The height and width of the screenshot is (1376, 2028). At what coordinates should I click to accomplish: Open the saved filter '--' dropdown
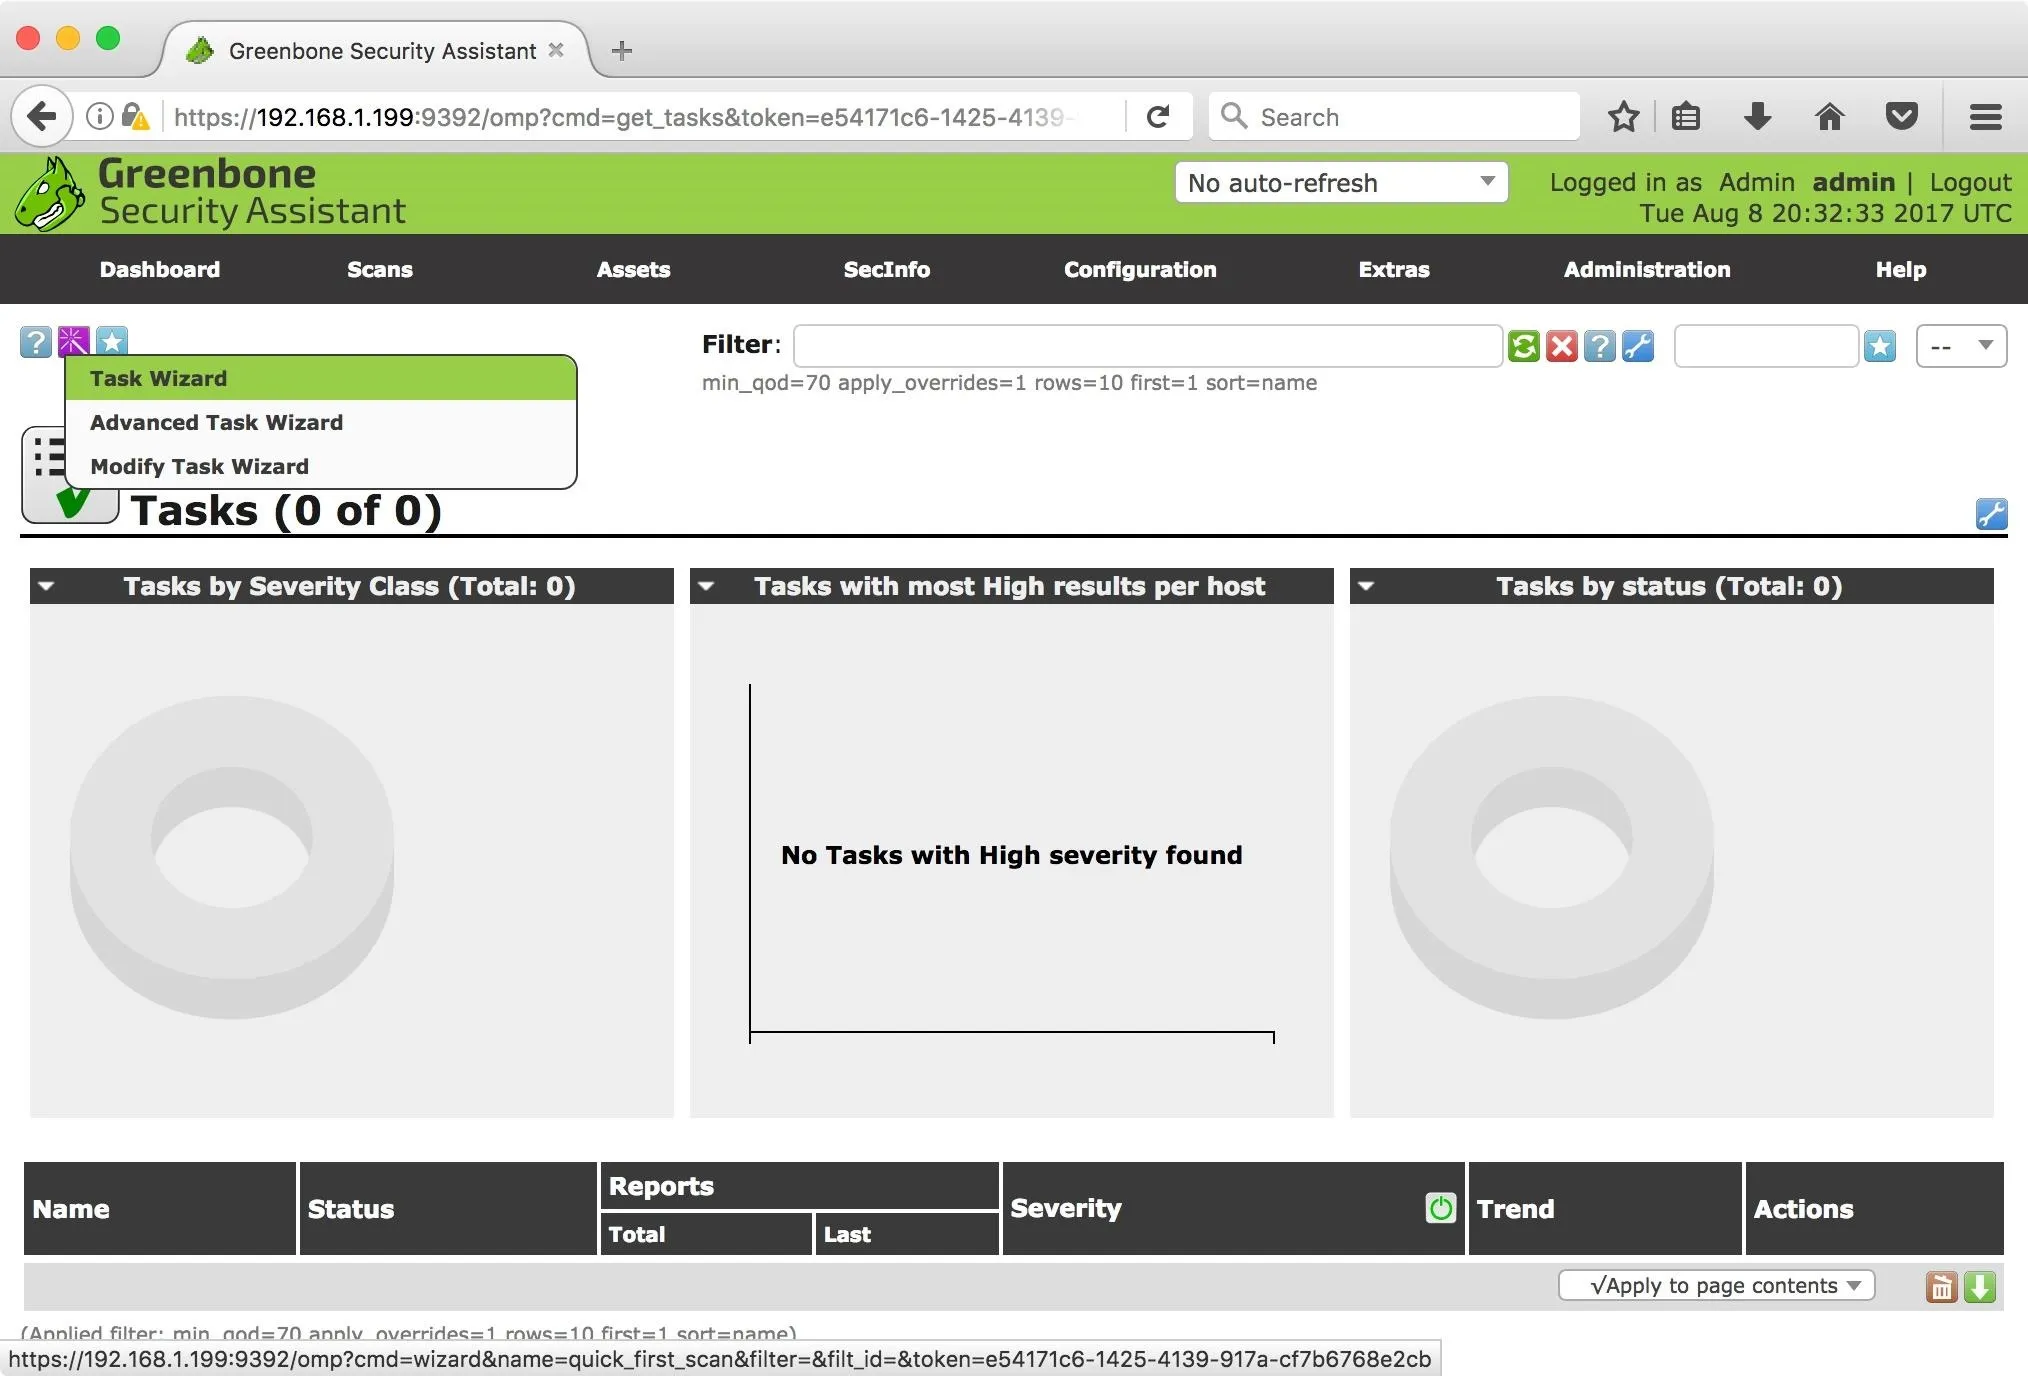1961,346
